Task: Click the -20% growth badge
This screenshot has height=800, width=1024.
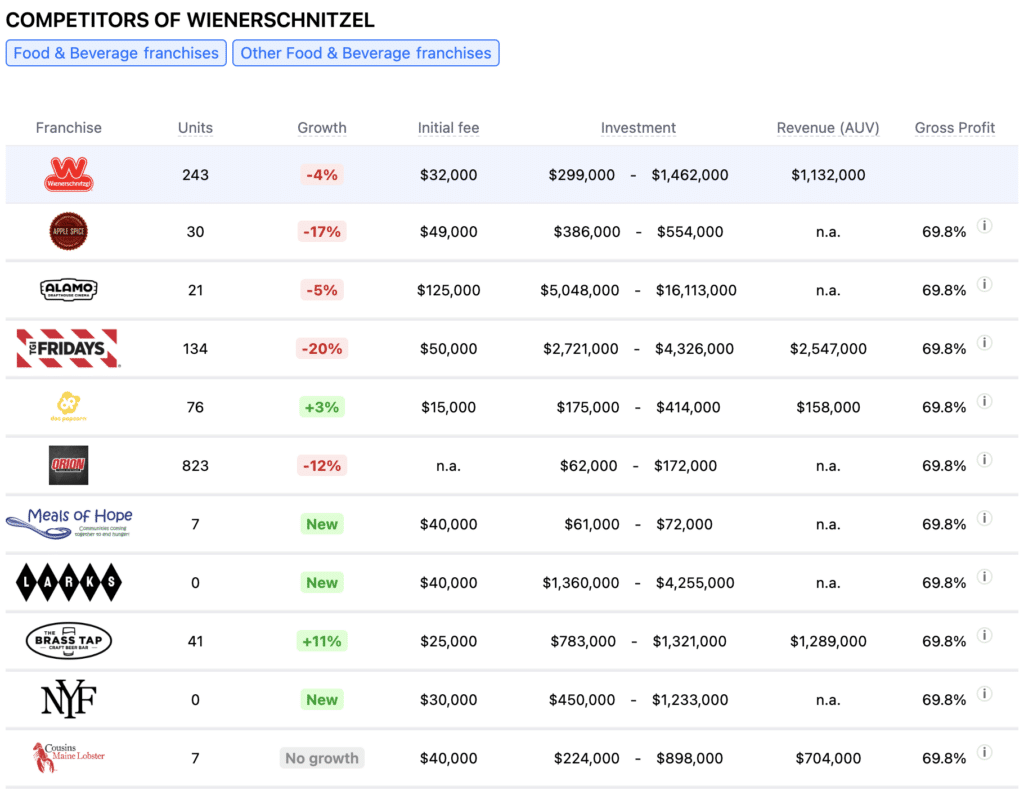Action: pos(322,349)
